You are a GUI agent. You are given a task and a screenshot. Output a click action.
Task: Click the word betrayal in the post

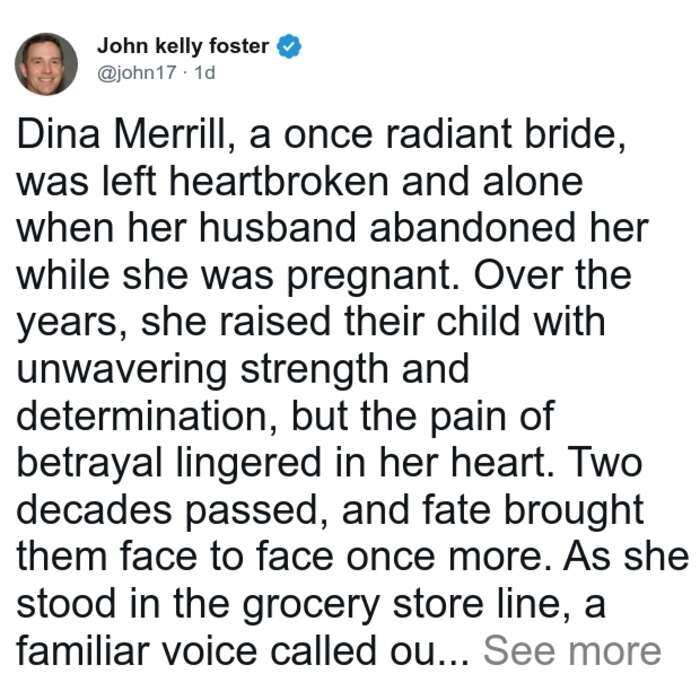[x=89, y=464]
